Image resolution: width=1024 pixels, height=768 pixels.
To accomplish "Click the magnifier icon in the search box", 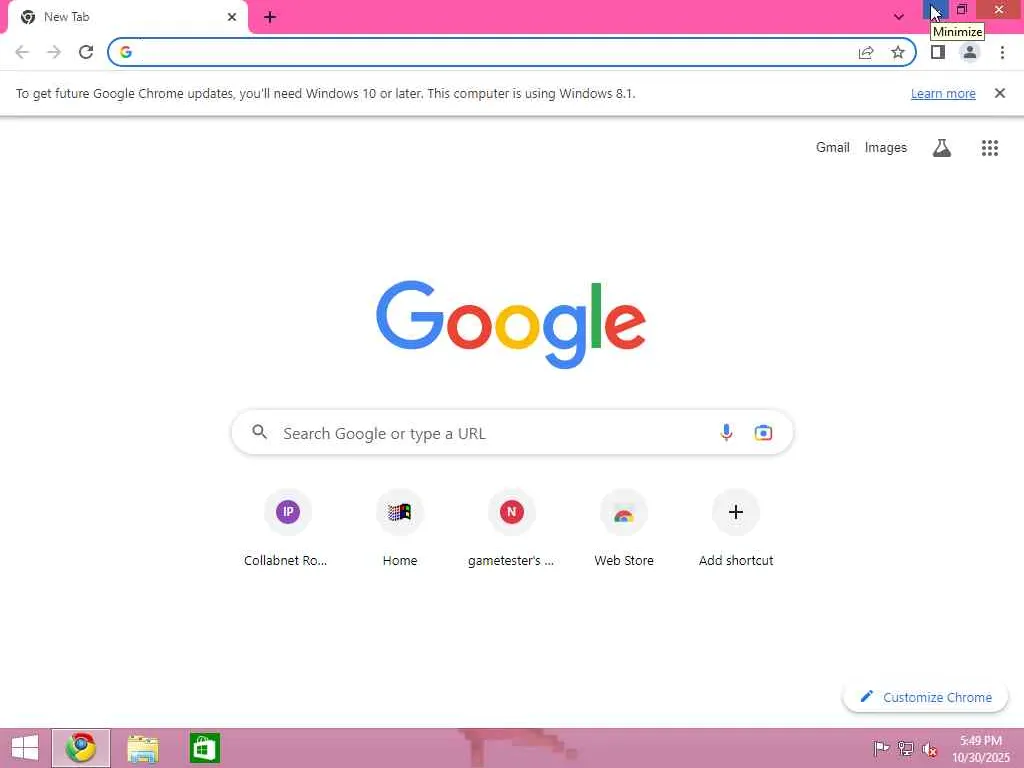I will coord(259,432).
